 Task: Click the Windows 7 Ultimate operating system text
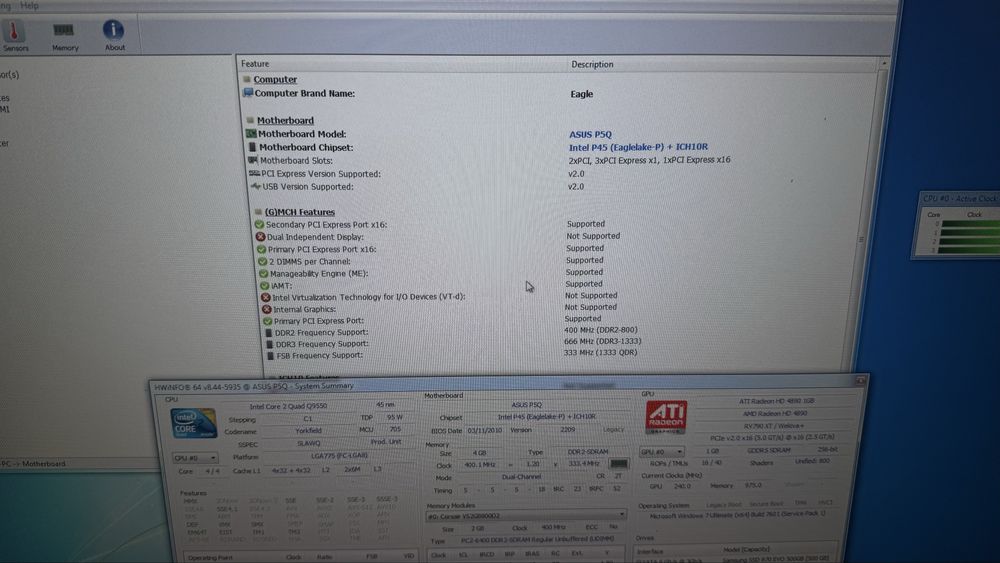pos(737,515)
